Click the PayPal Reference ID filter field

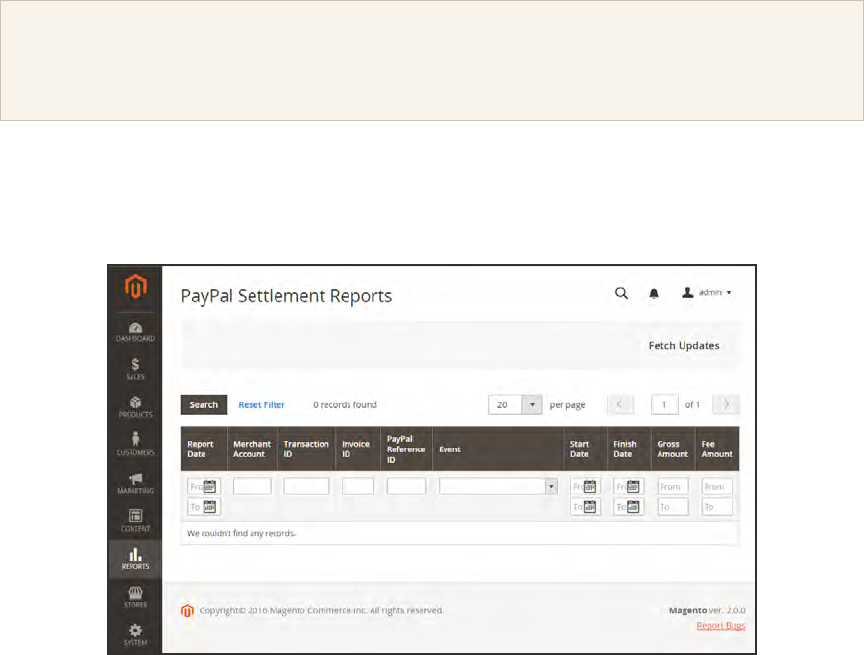406,486
